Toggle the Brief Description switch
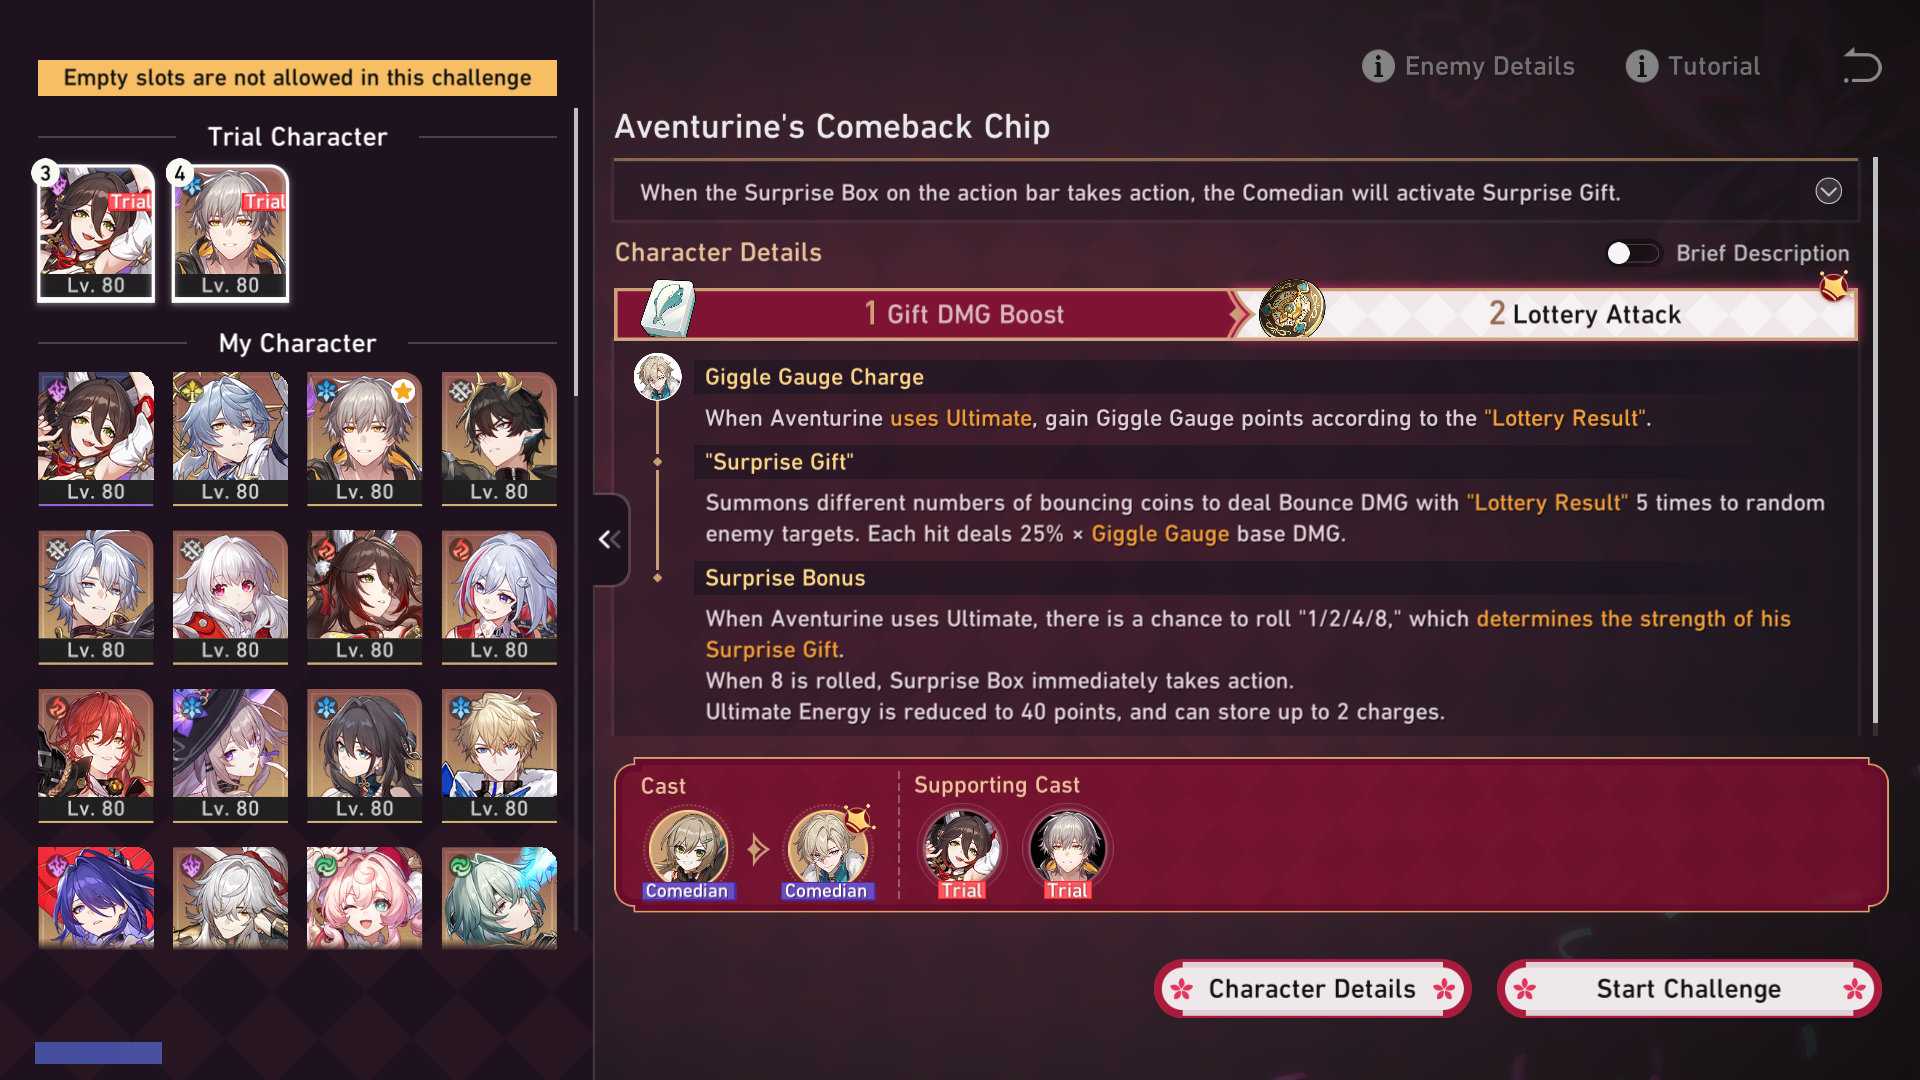This screenshot has width=1920, height=1080. 1632,253
